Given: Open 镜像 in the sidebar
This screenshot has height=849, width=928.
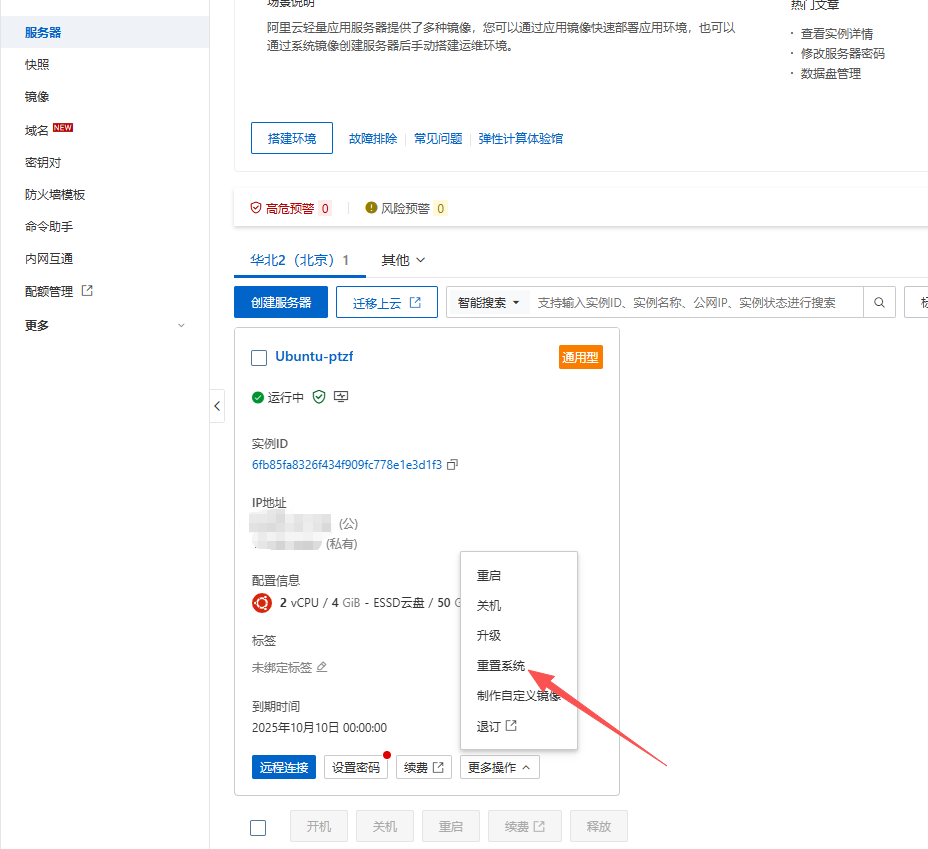Looking at the screenshot, I should coord(37,96).
